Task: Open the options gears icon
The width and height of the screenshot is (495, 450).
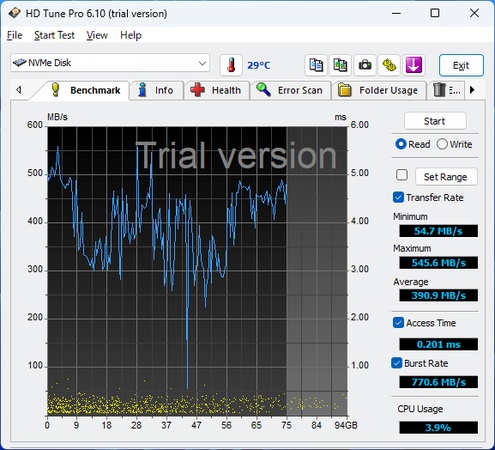Action: tap(389, 65)
